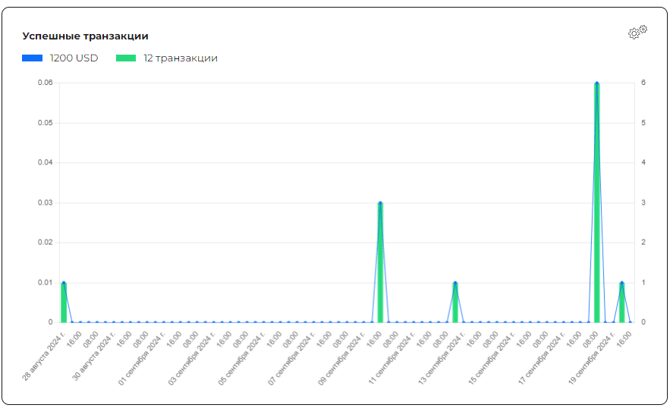Screen dimensions: 670x408
Task: Click the green 12 транзакции legend swatch
Action: pos(126,58)
